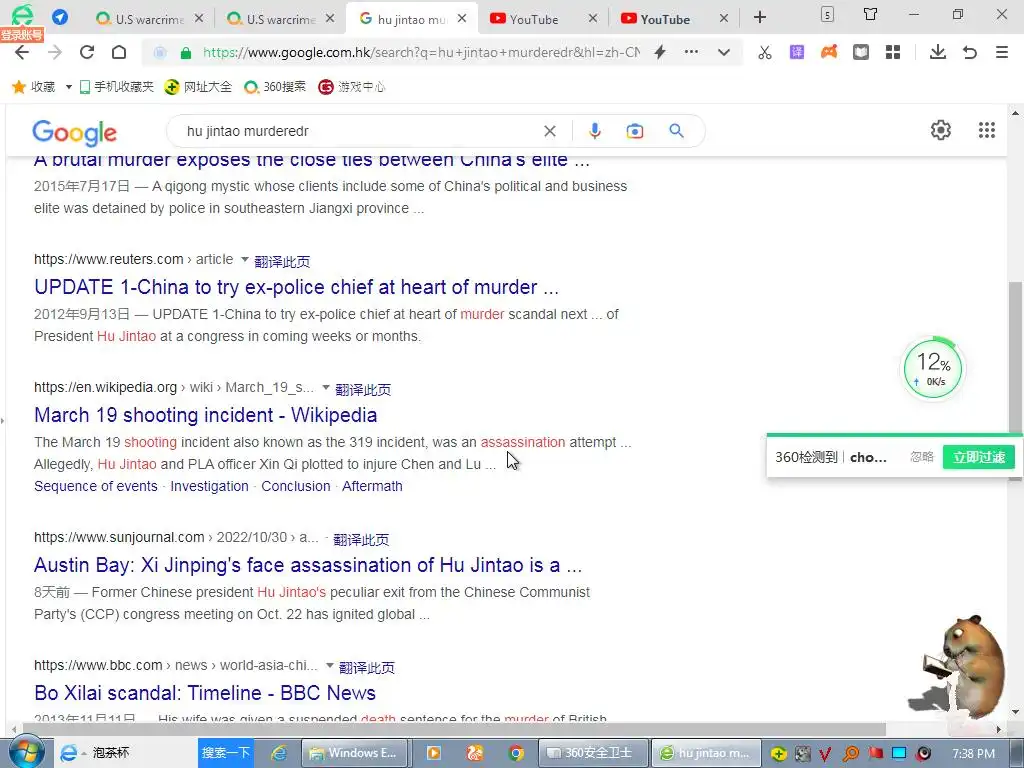Expand Wikipedia result options arrow
1024x768 pixels.
pos(326,387)
